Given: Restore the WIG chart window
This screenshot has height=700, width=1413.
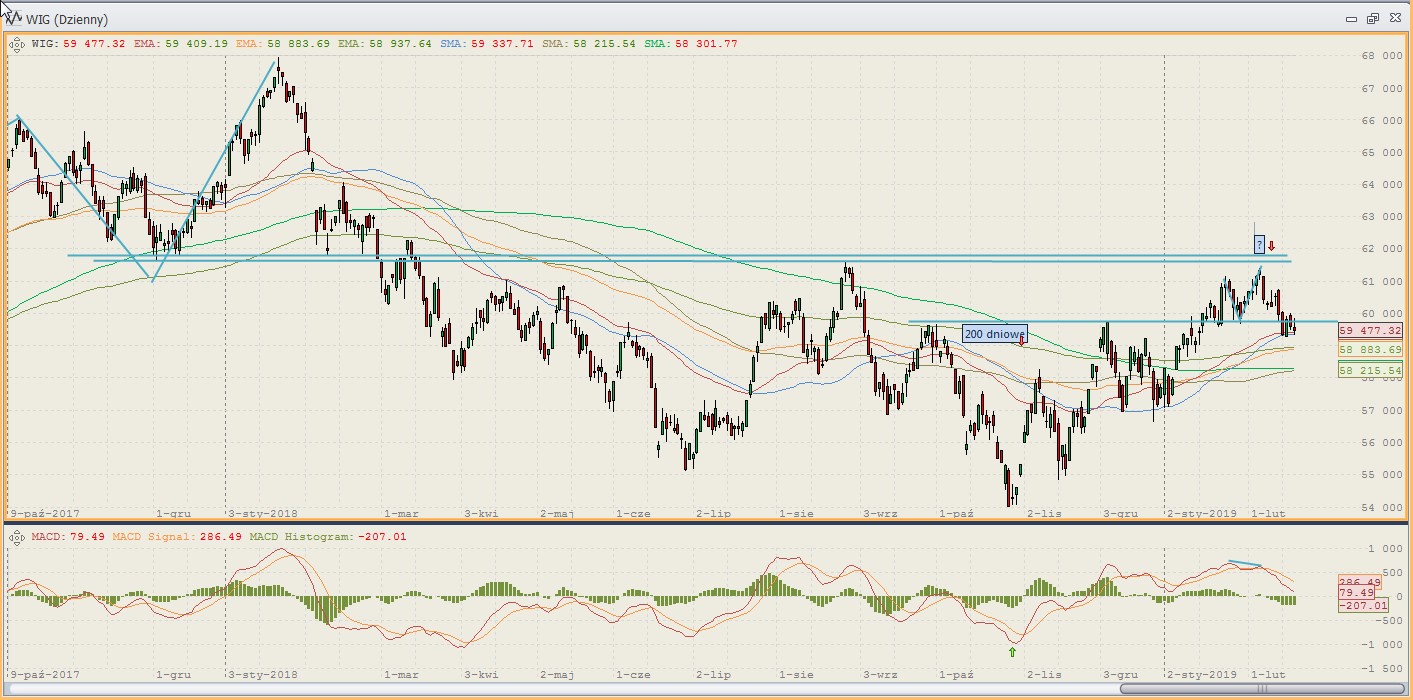Looking at the screenshot, I should point(1373,19).
